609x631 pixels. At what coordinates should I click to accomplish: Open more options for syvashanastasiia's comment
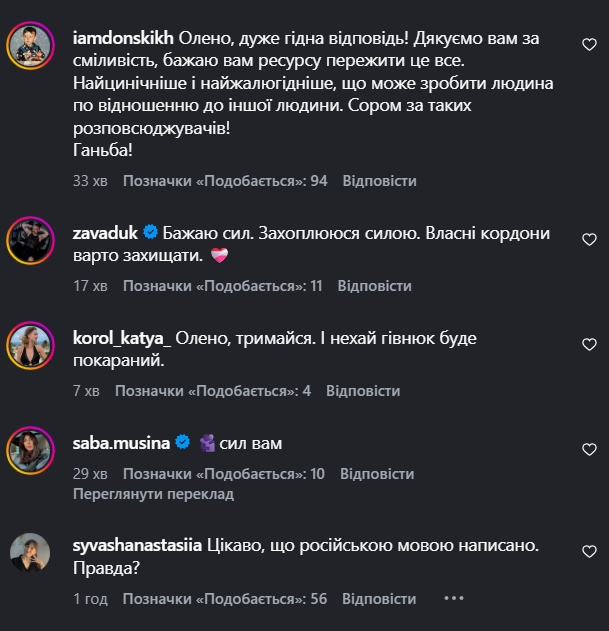click(454, 598)
